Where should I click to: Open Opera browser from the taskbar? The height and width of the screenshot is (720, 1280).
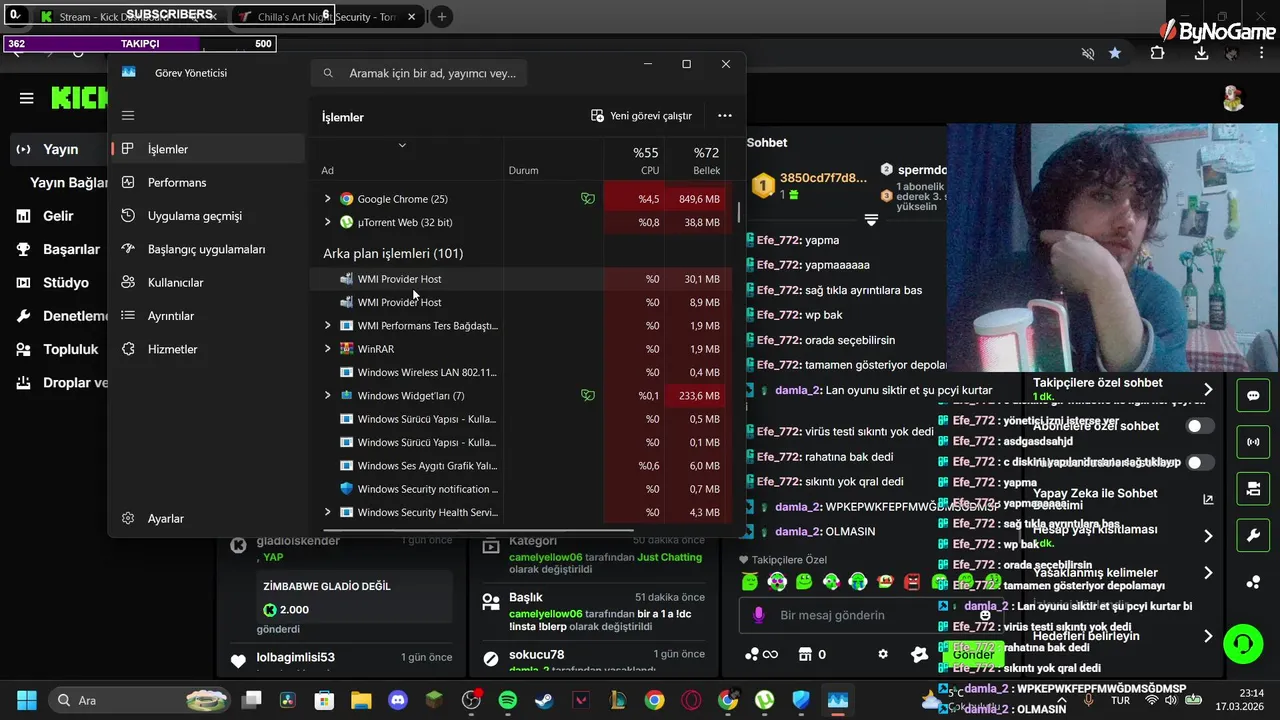(691, 700)
